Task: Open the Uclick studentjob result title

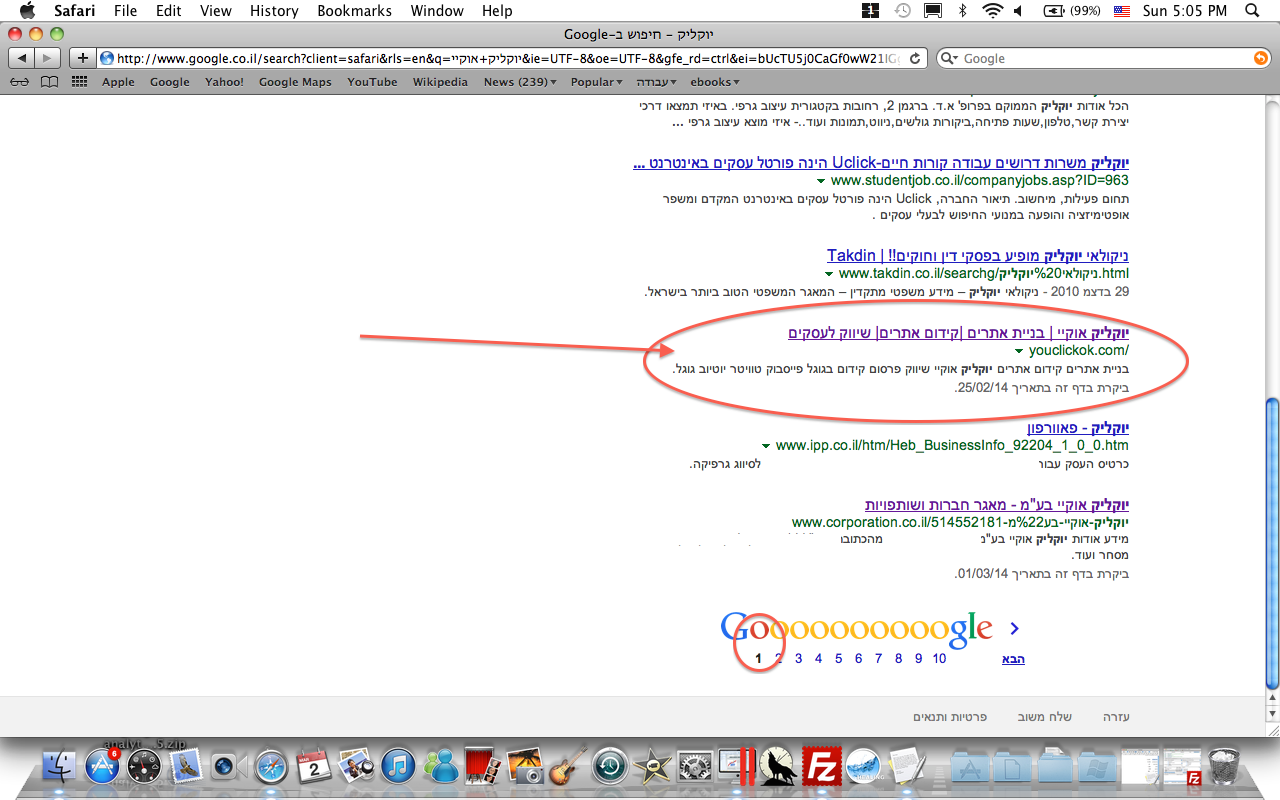Action: 881,163
